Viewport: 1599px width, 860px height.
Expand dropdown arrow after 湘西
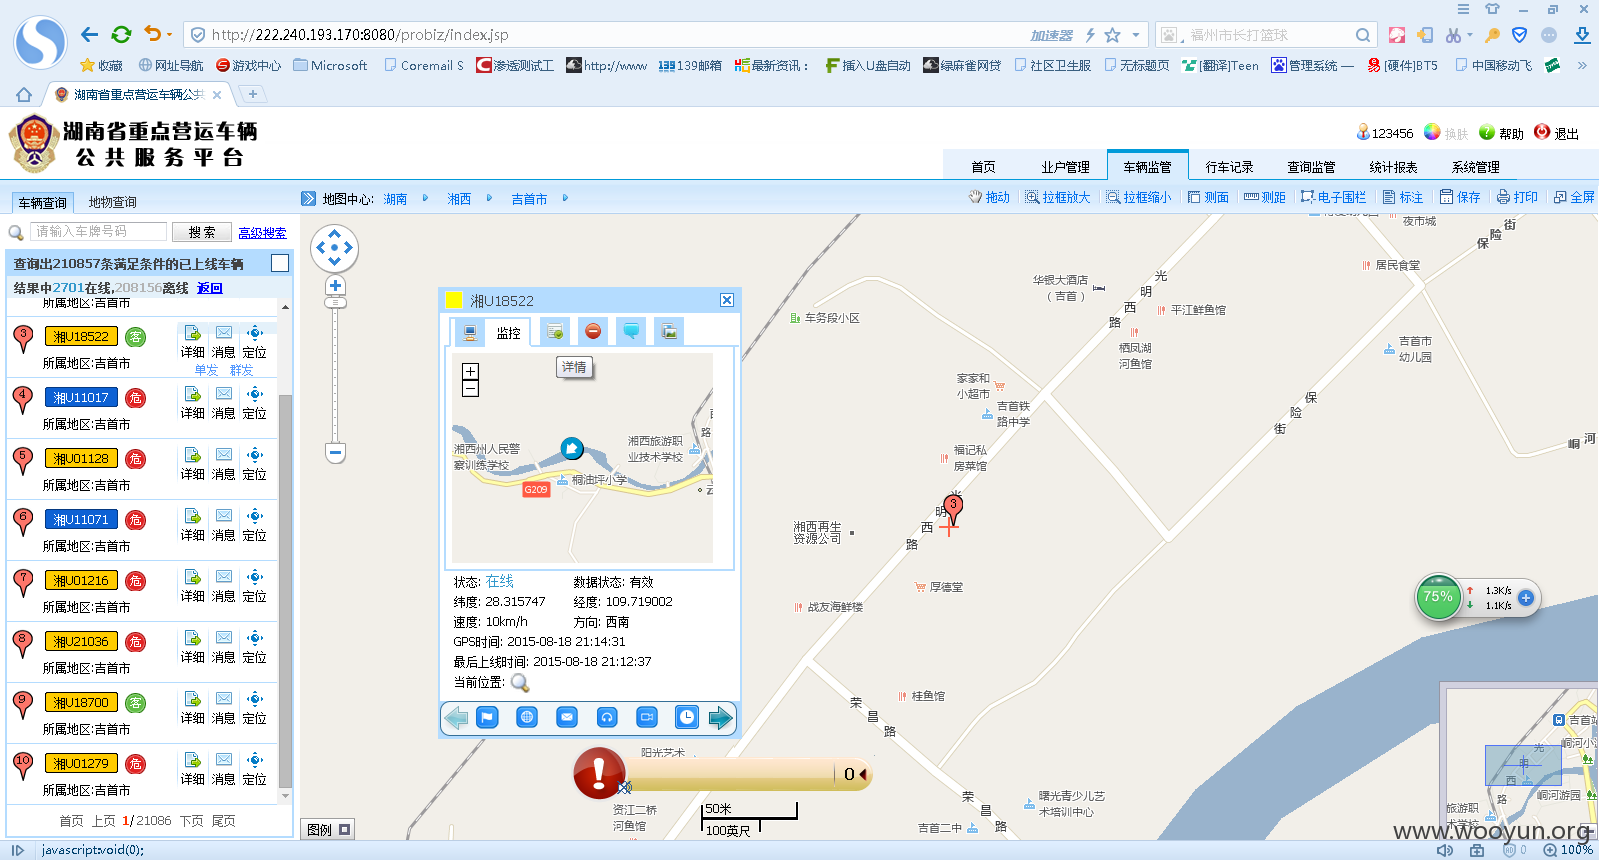click(489, 198)
